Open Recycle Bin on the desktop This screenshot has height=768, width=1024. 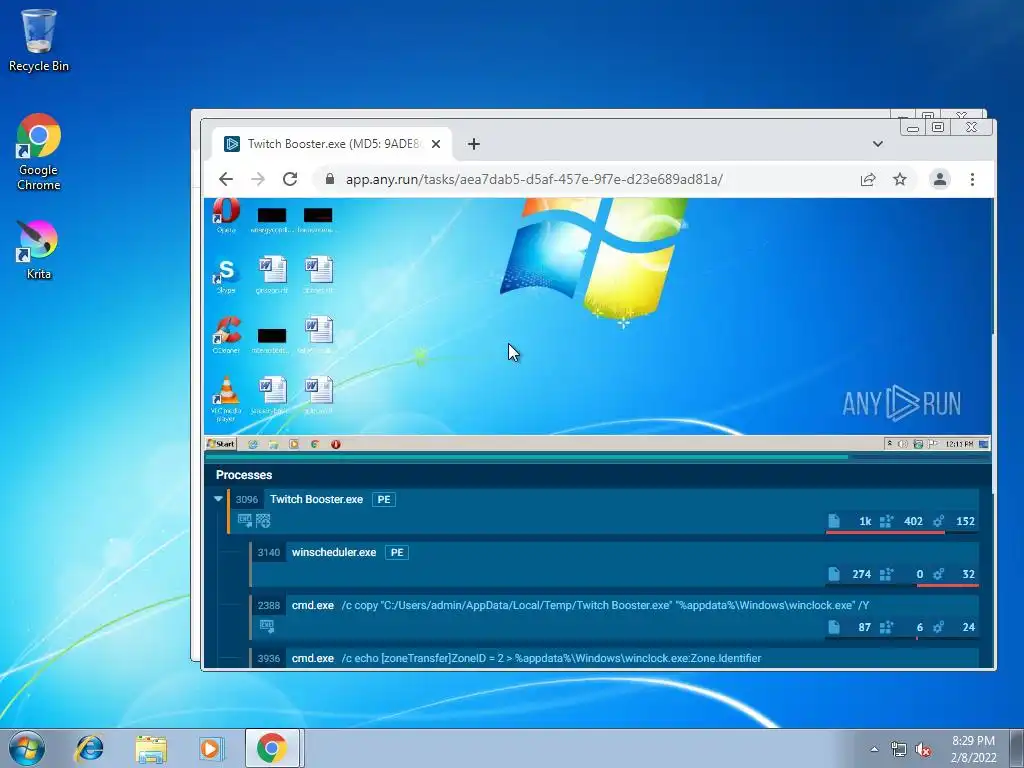(39, 40)
